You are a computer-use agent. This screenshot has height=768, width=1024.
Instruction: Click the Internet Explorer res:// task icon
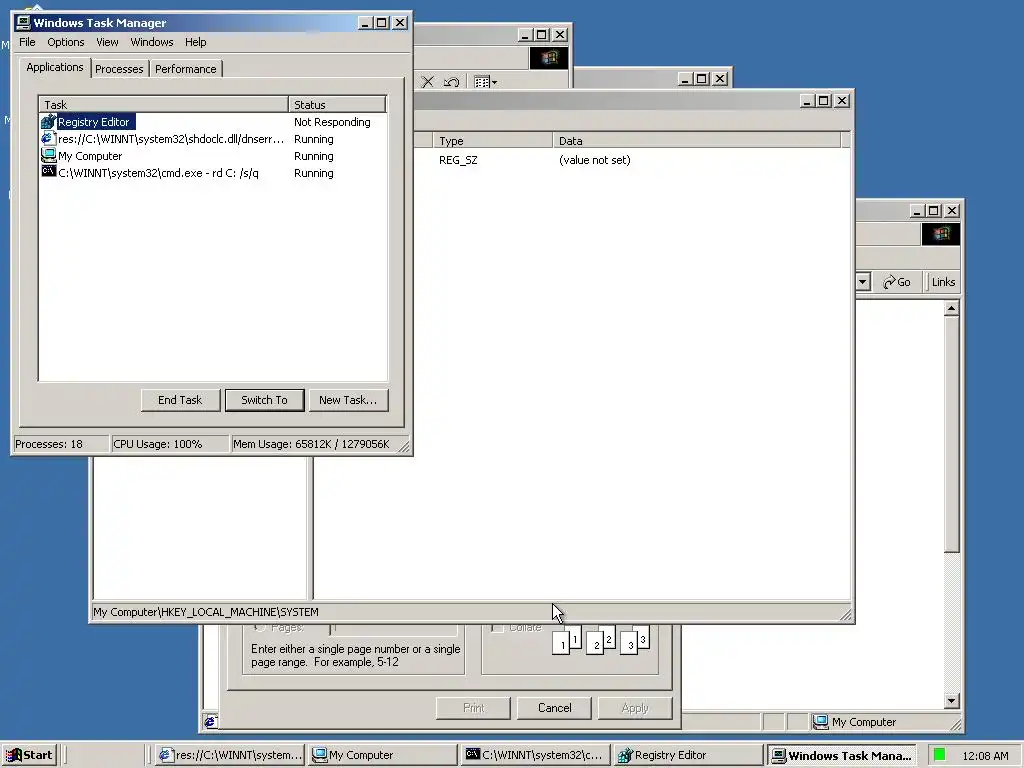[x=48, y=138]
